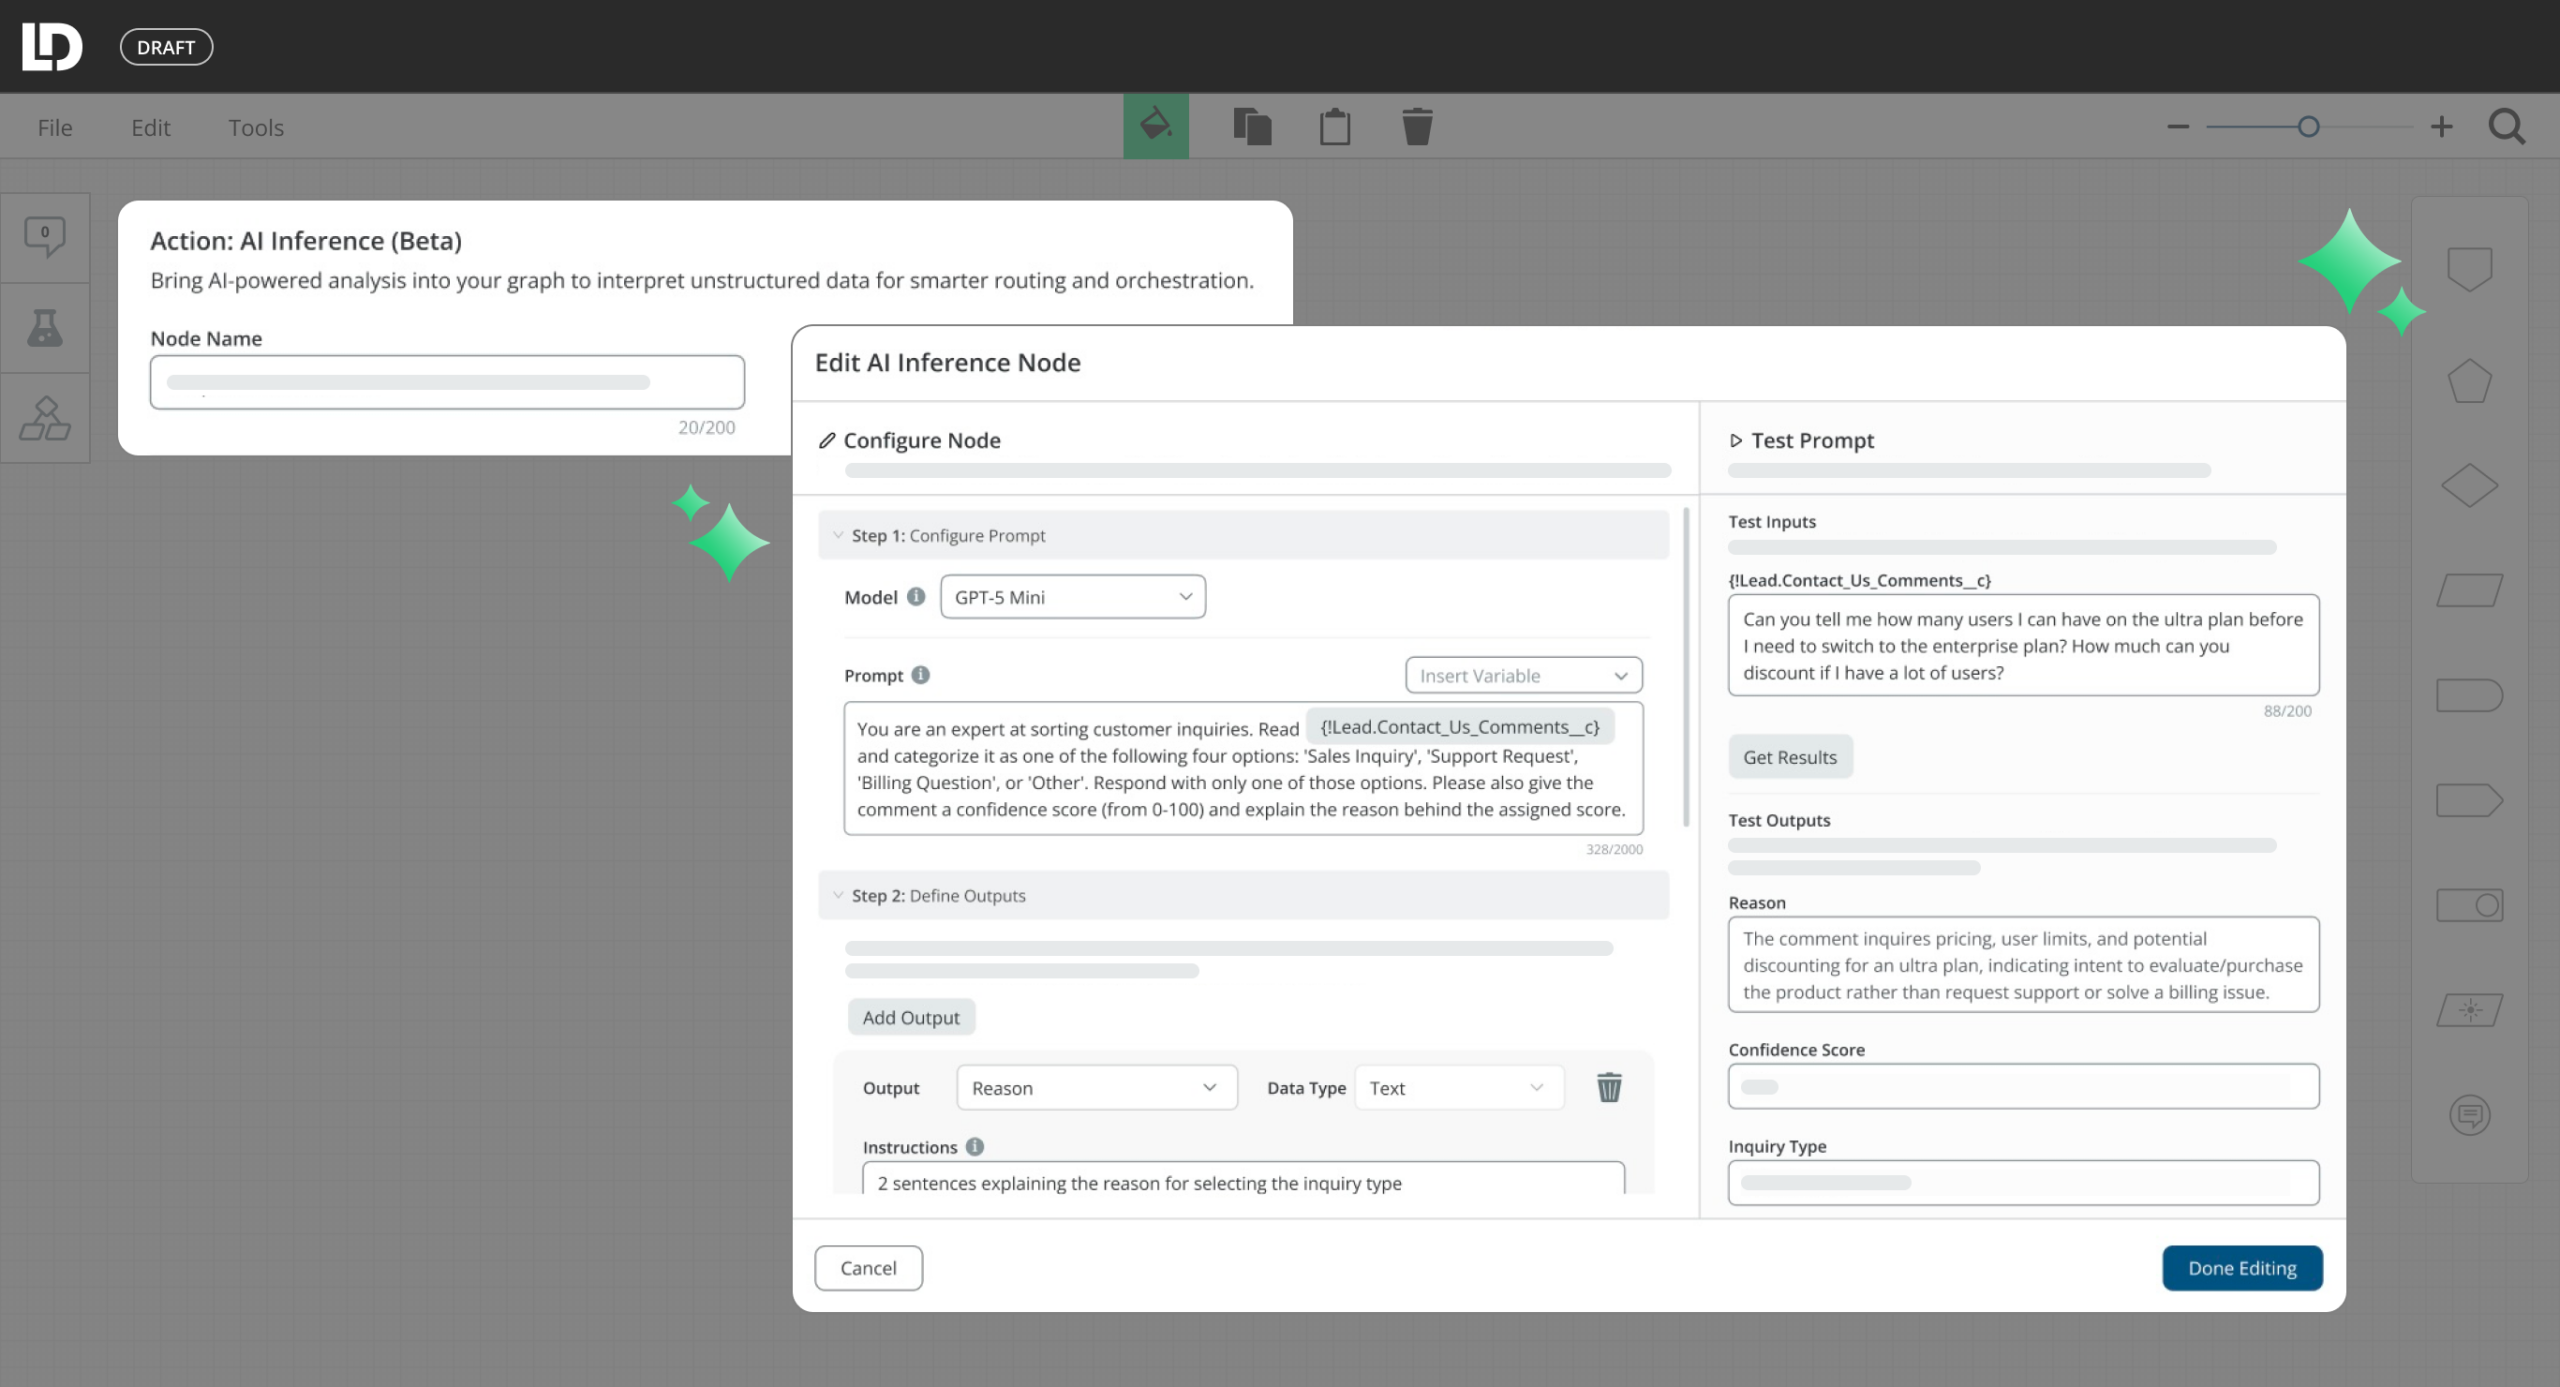The height and width of the screenshot is (1387, 2560).
Task: Open the comments panel in the left sidebar
Action: pyautogui.click(x=45, y=237)
